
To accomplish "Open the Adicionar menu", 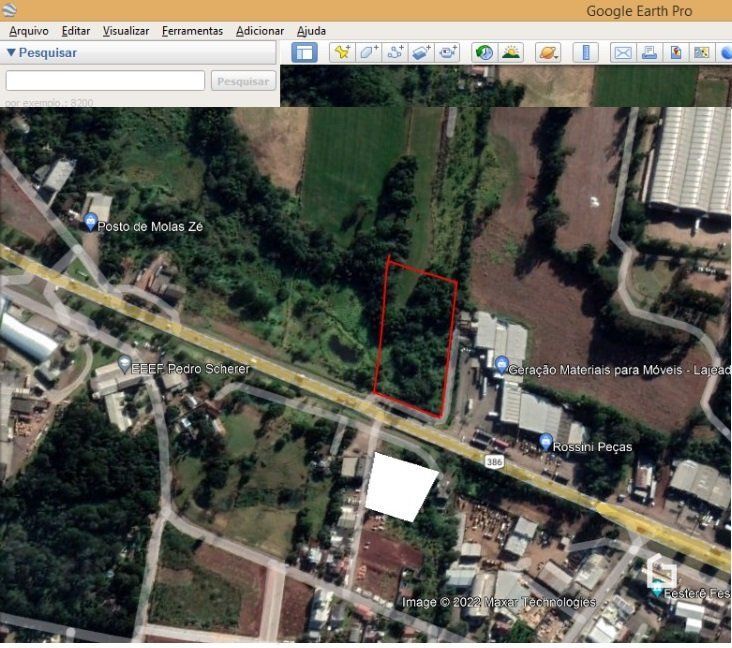I will point(260,31).
